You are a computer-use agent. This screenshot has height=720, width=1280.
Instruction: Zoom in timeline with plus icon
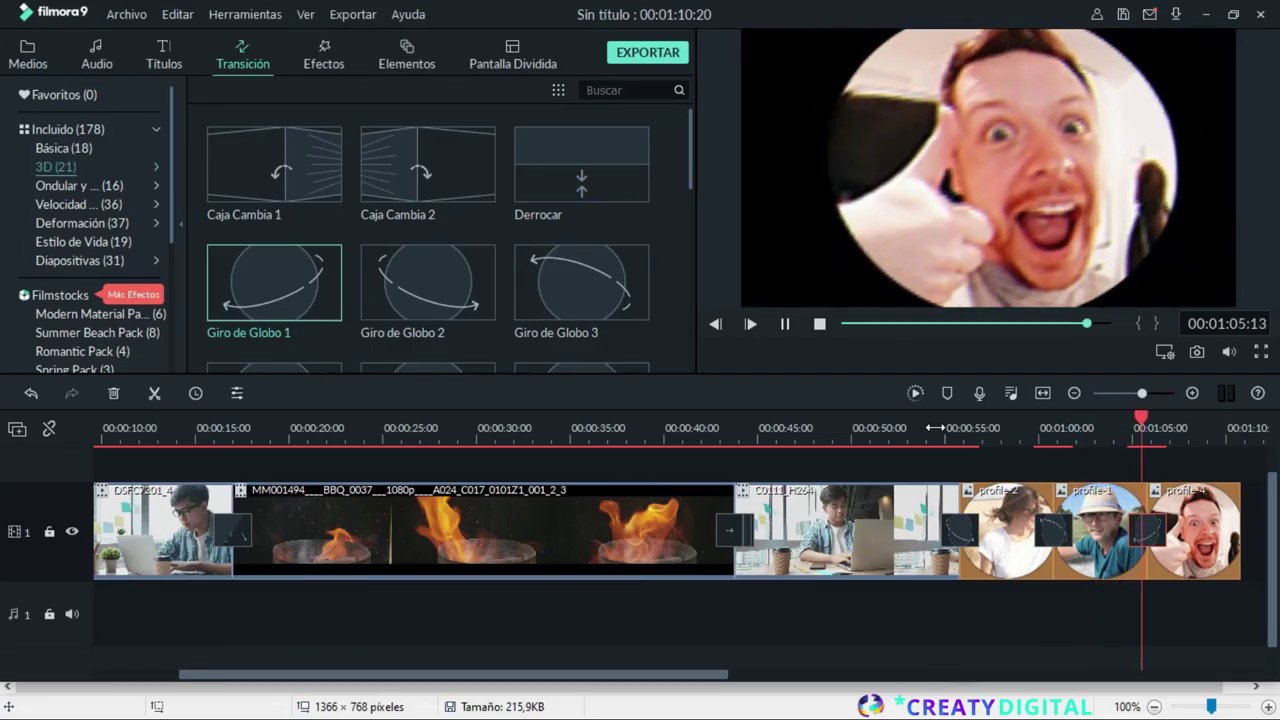[1192, 394]
